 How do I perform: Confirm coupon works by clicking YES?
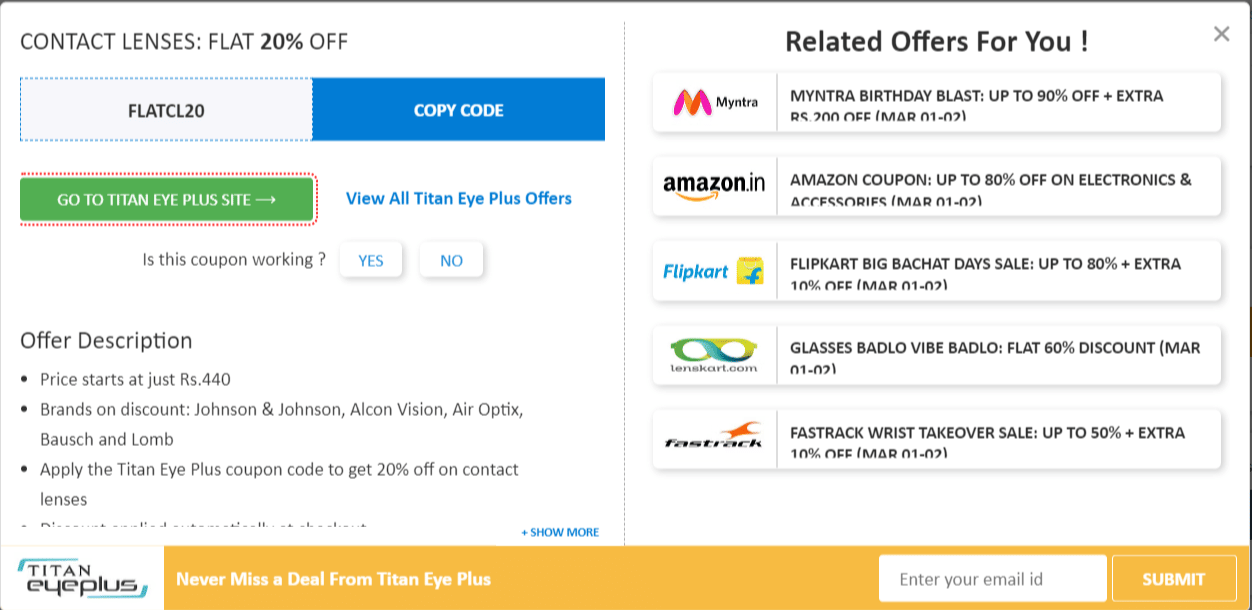[x=371, y=259]
